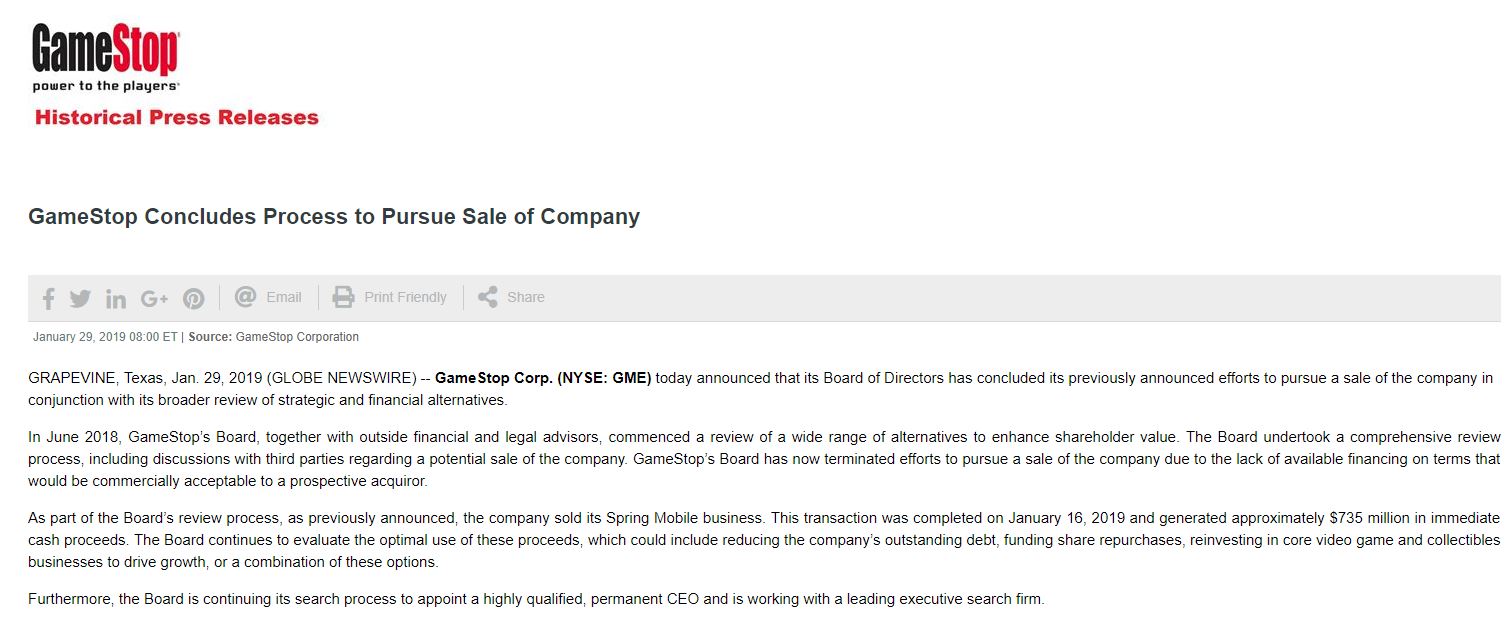Click the share network icon
Image resolution: width=1512 pixels, height=629 pixels.
coord(487,297)
